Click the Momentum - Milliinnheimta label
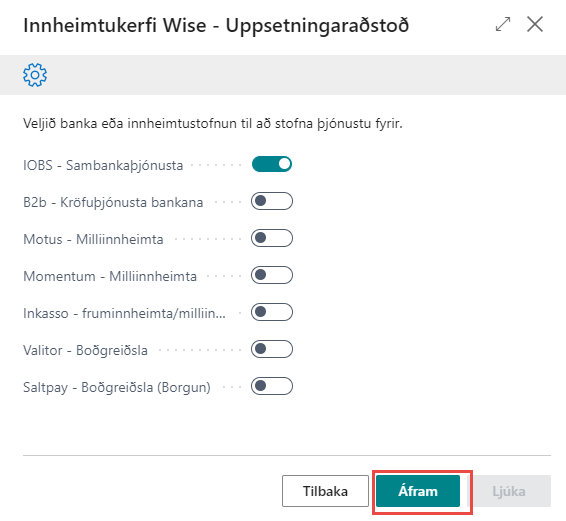 point(110,276)
